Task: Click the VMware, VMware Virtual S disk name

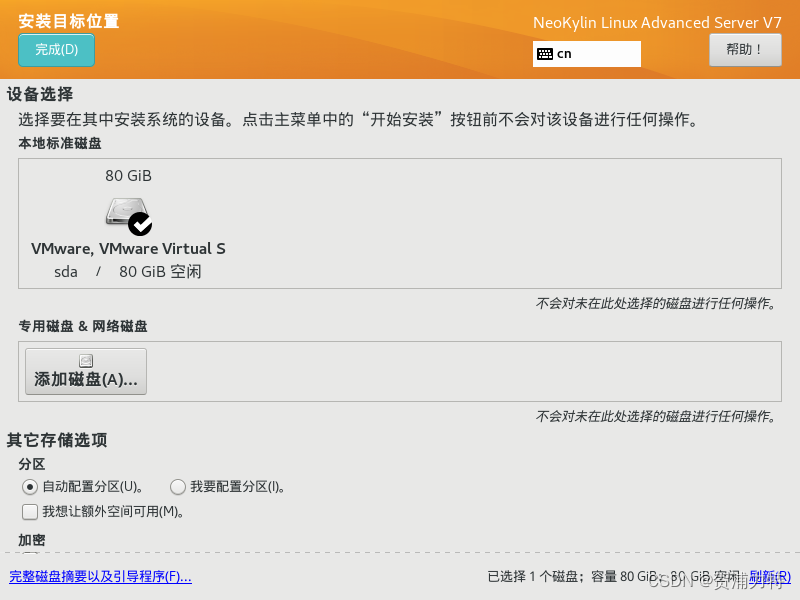Action: click(x=128, y=248)
